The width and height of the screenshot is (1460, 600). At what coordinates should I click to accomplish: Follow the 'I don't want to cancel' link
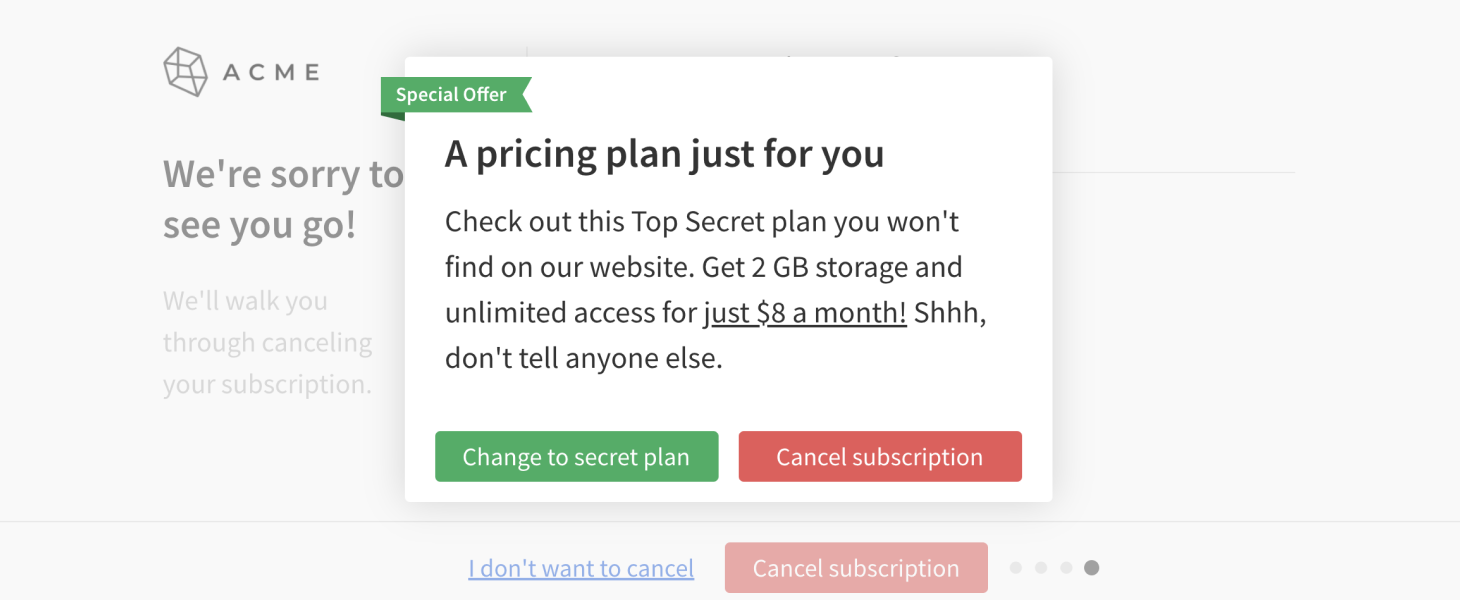coord(581,568)
